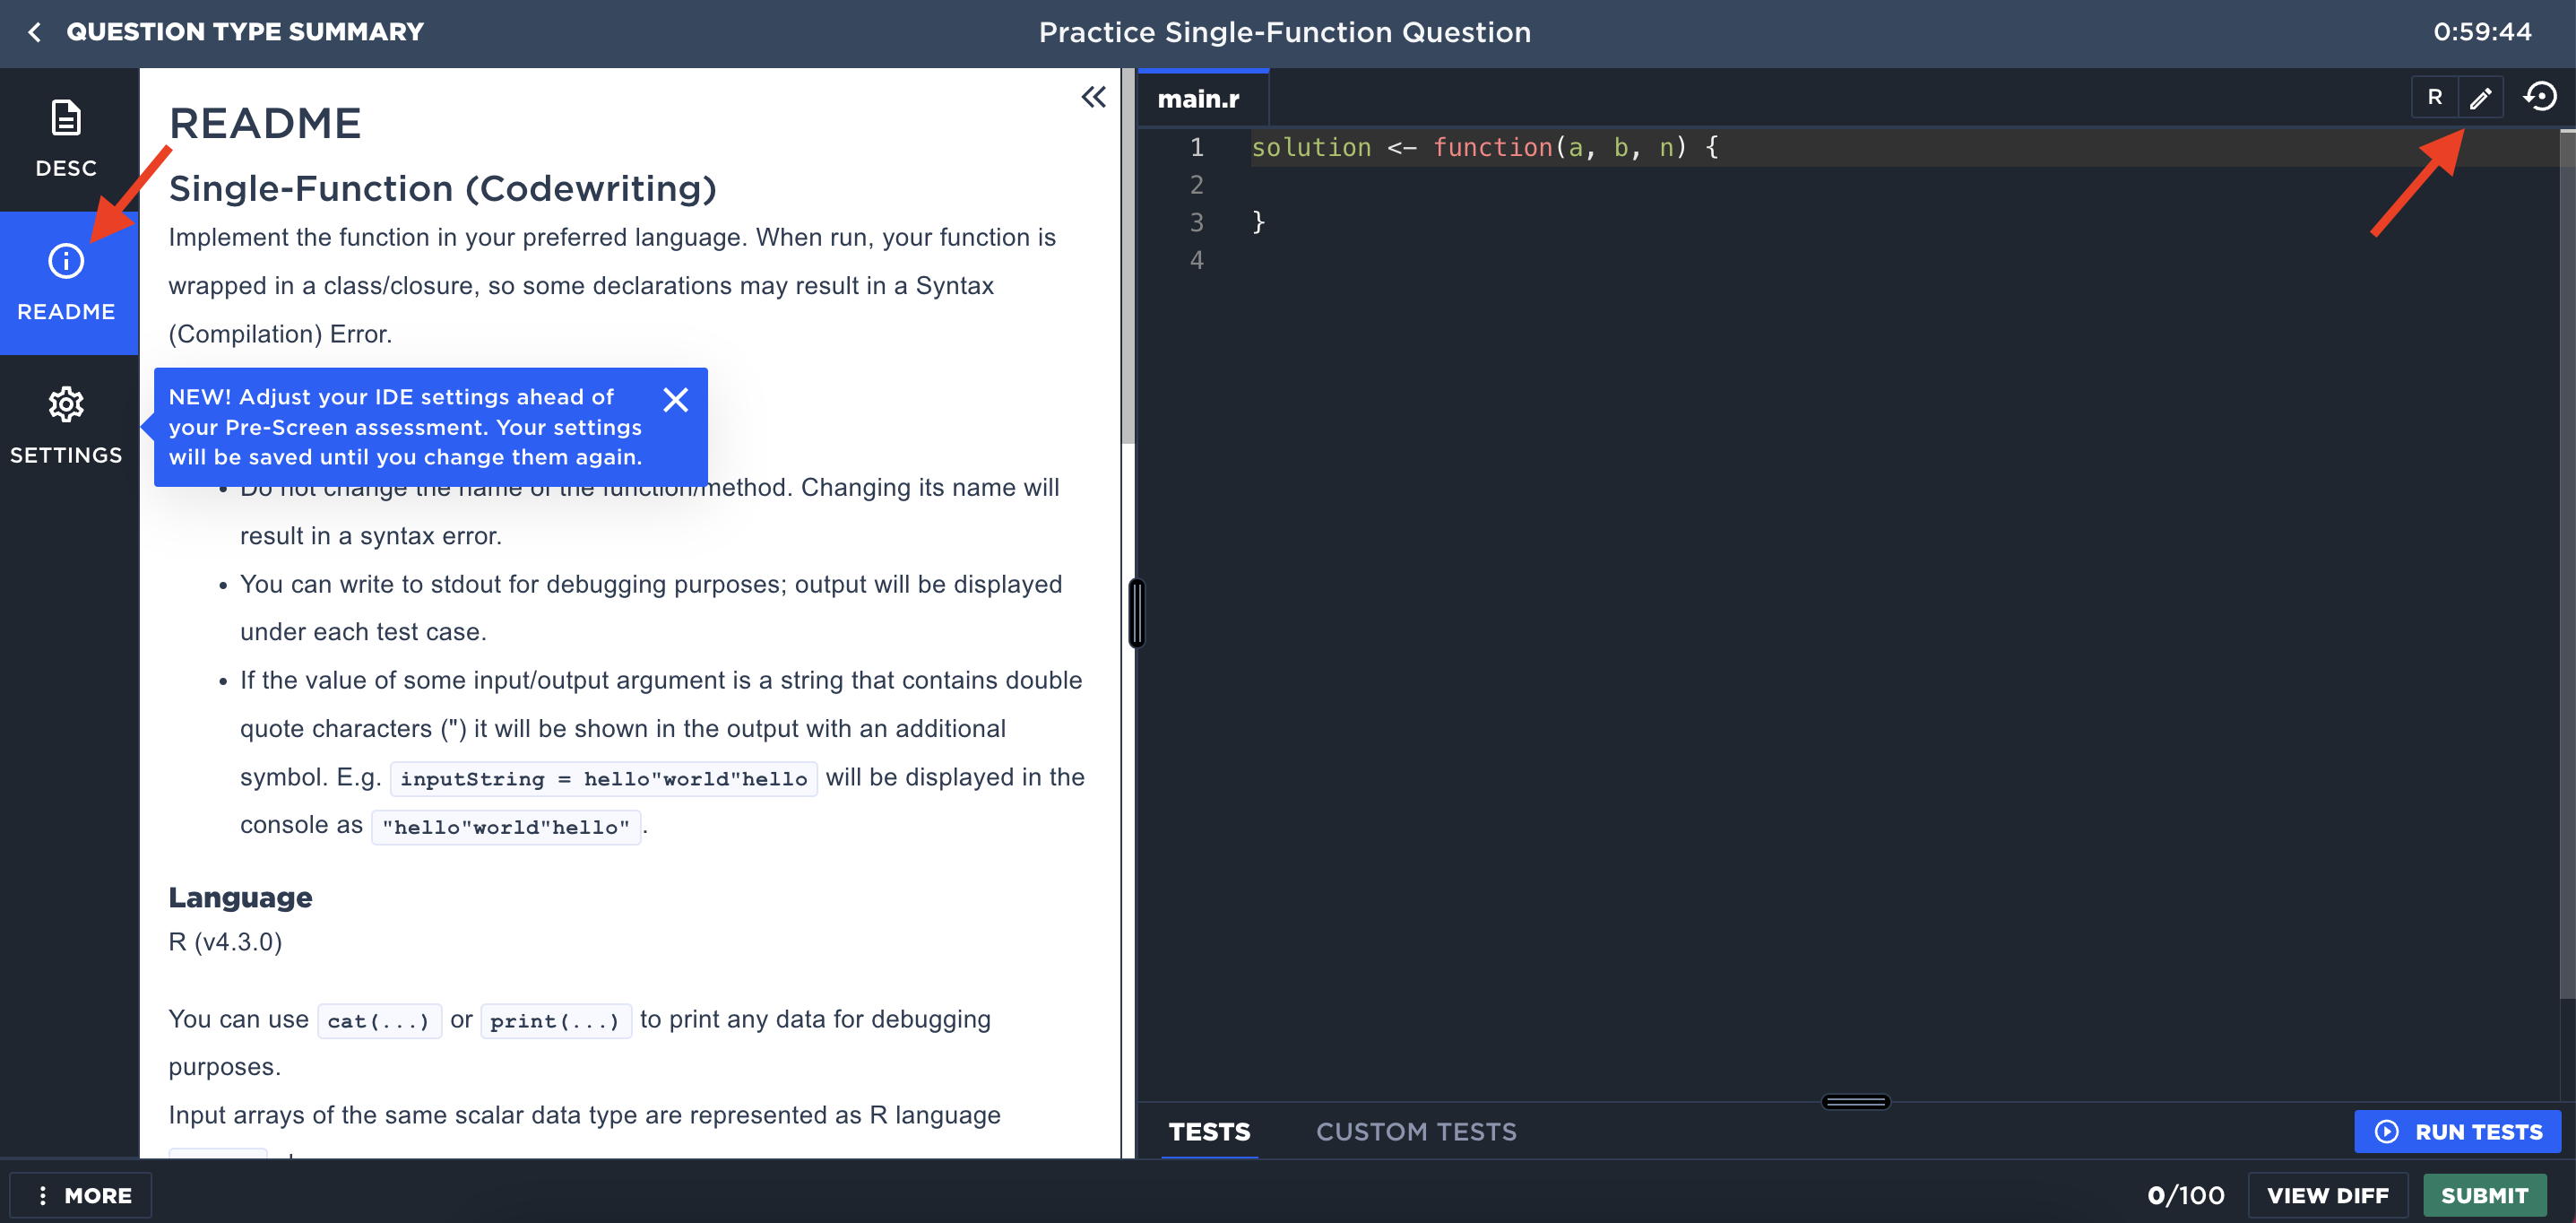The image size is (2576, 1223).
Task: Click the VIEW DIFF button
Action: pyautogui.click(x=2327, y=1195)
